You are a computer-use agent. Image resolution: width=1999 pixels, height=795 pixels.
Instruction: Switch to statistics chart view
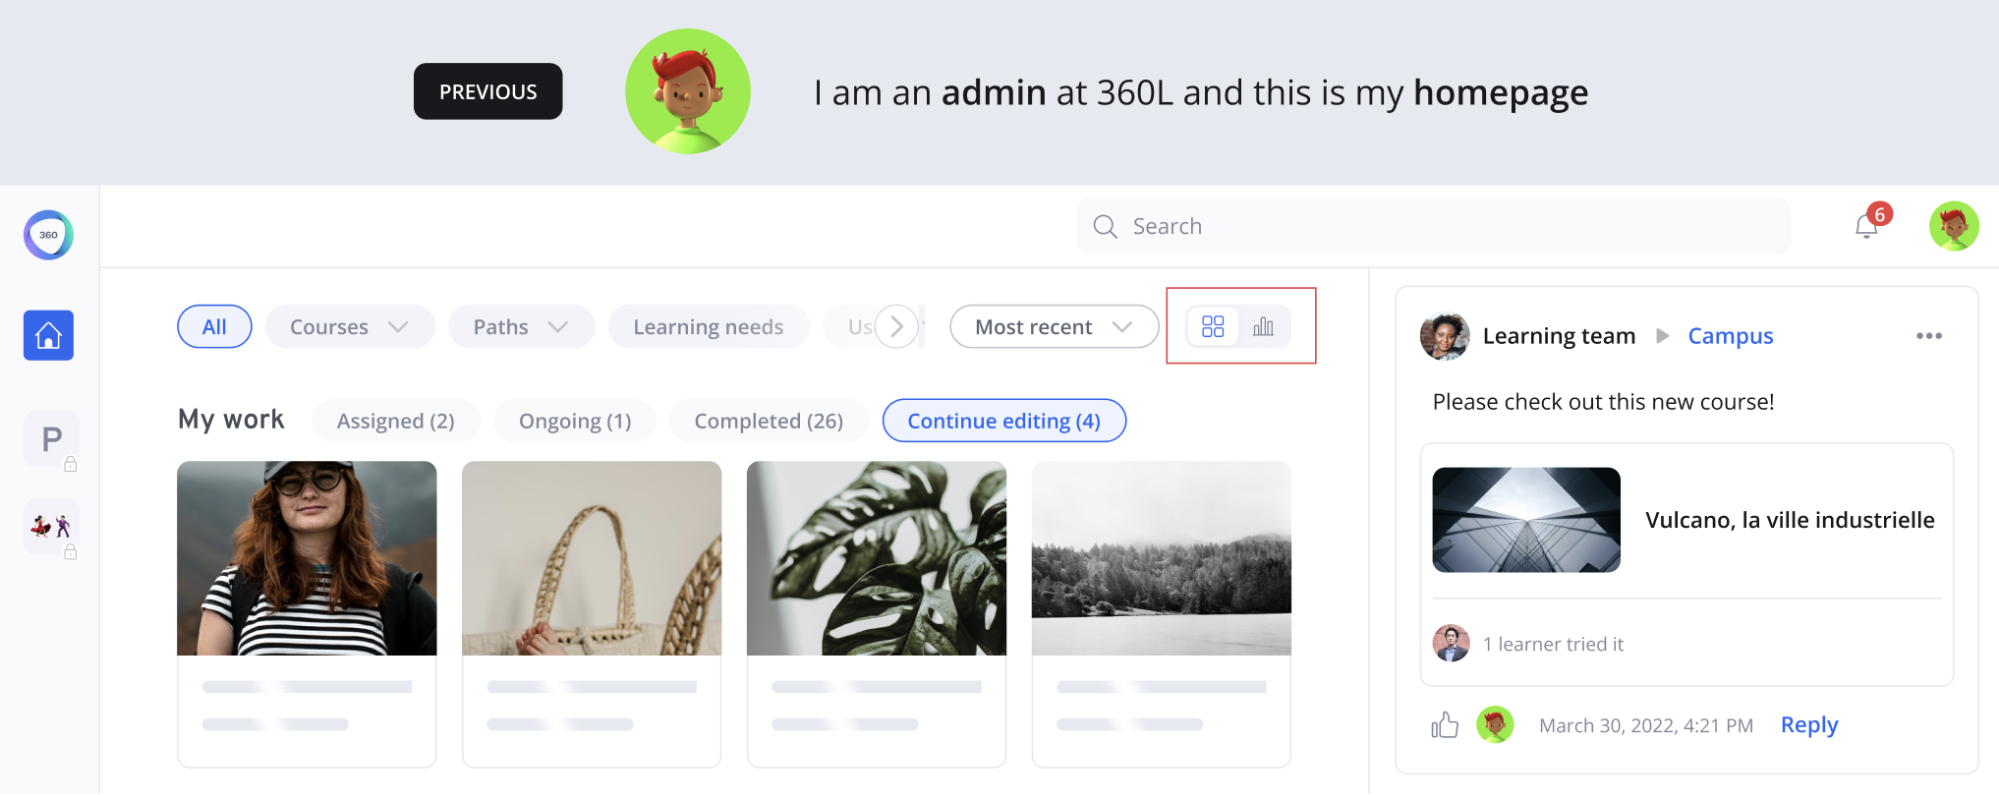(1264, 327)
